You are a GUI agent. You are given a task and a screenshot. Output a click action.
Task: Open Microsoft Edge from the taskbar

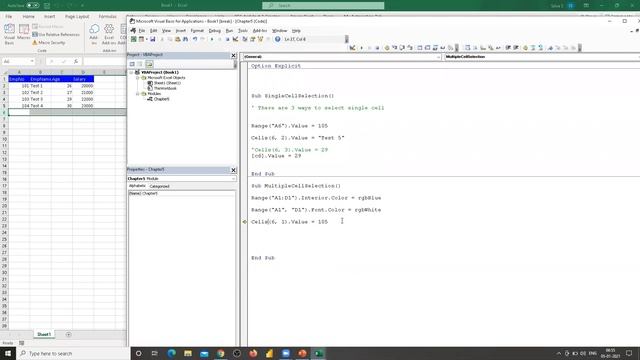[x=171, y=353]
